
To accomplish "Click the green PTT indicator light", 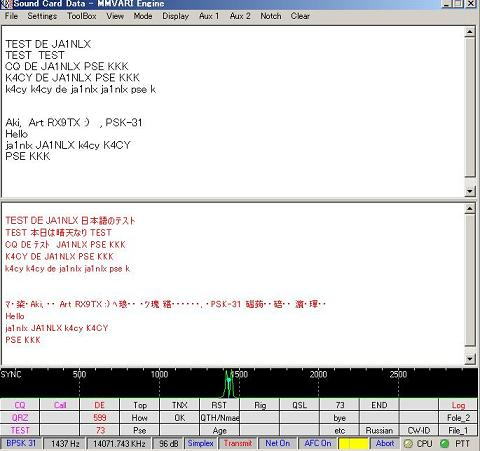I will pyautogui.click(x=444, y=444).
